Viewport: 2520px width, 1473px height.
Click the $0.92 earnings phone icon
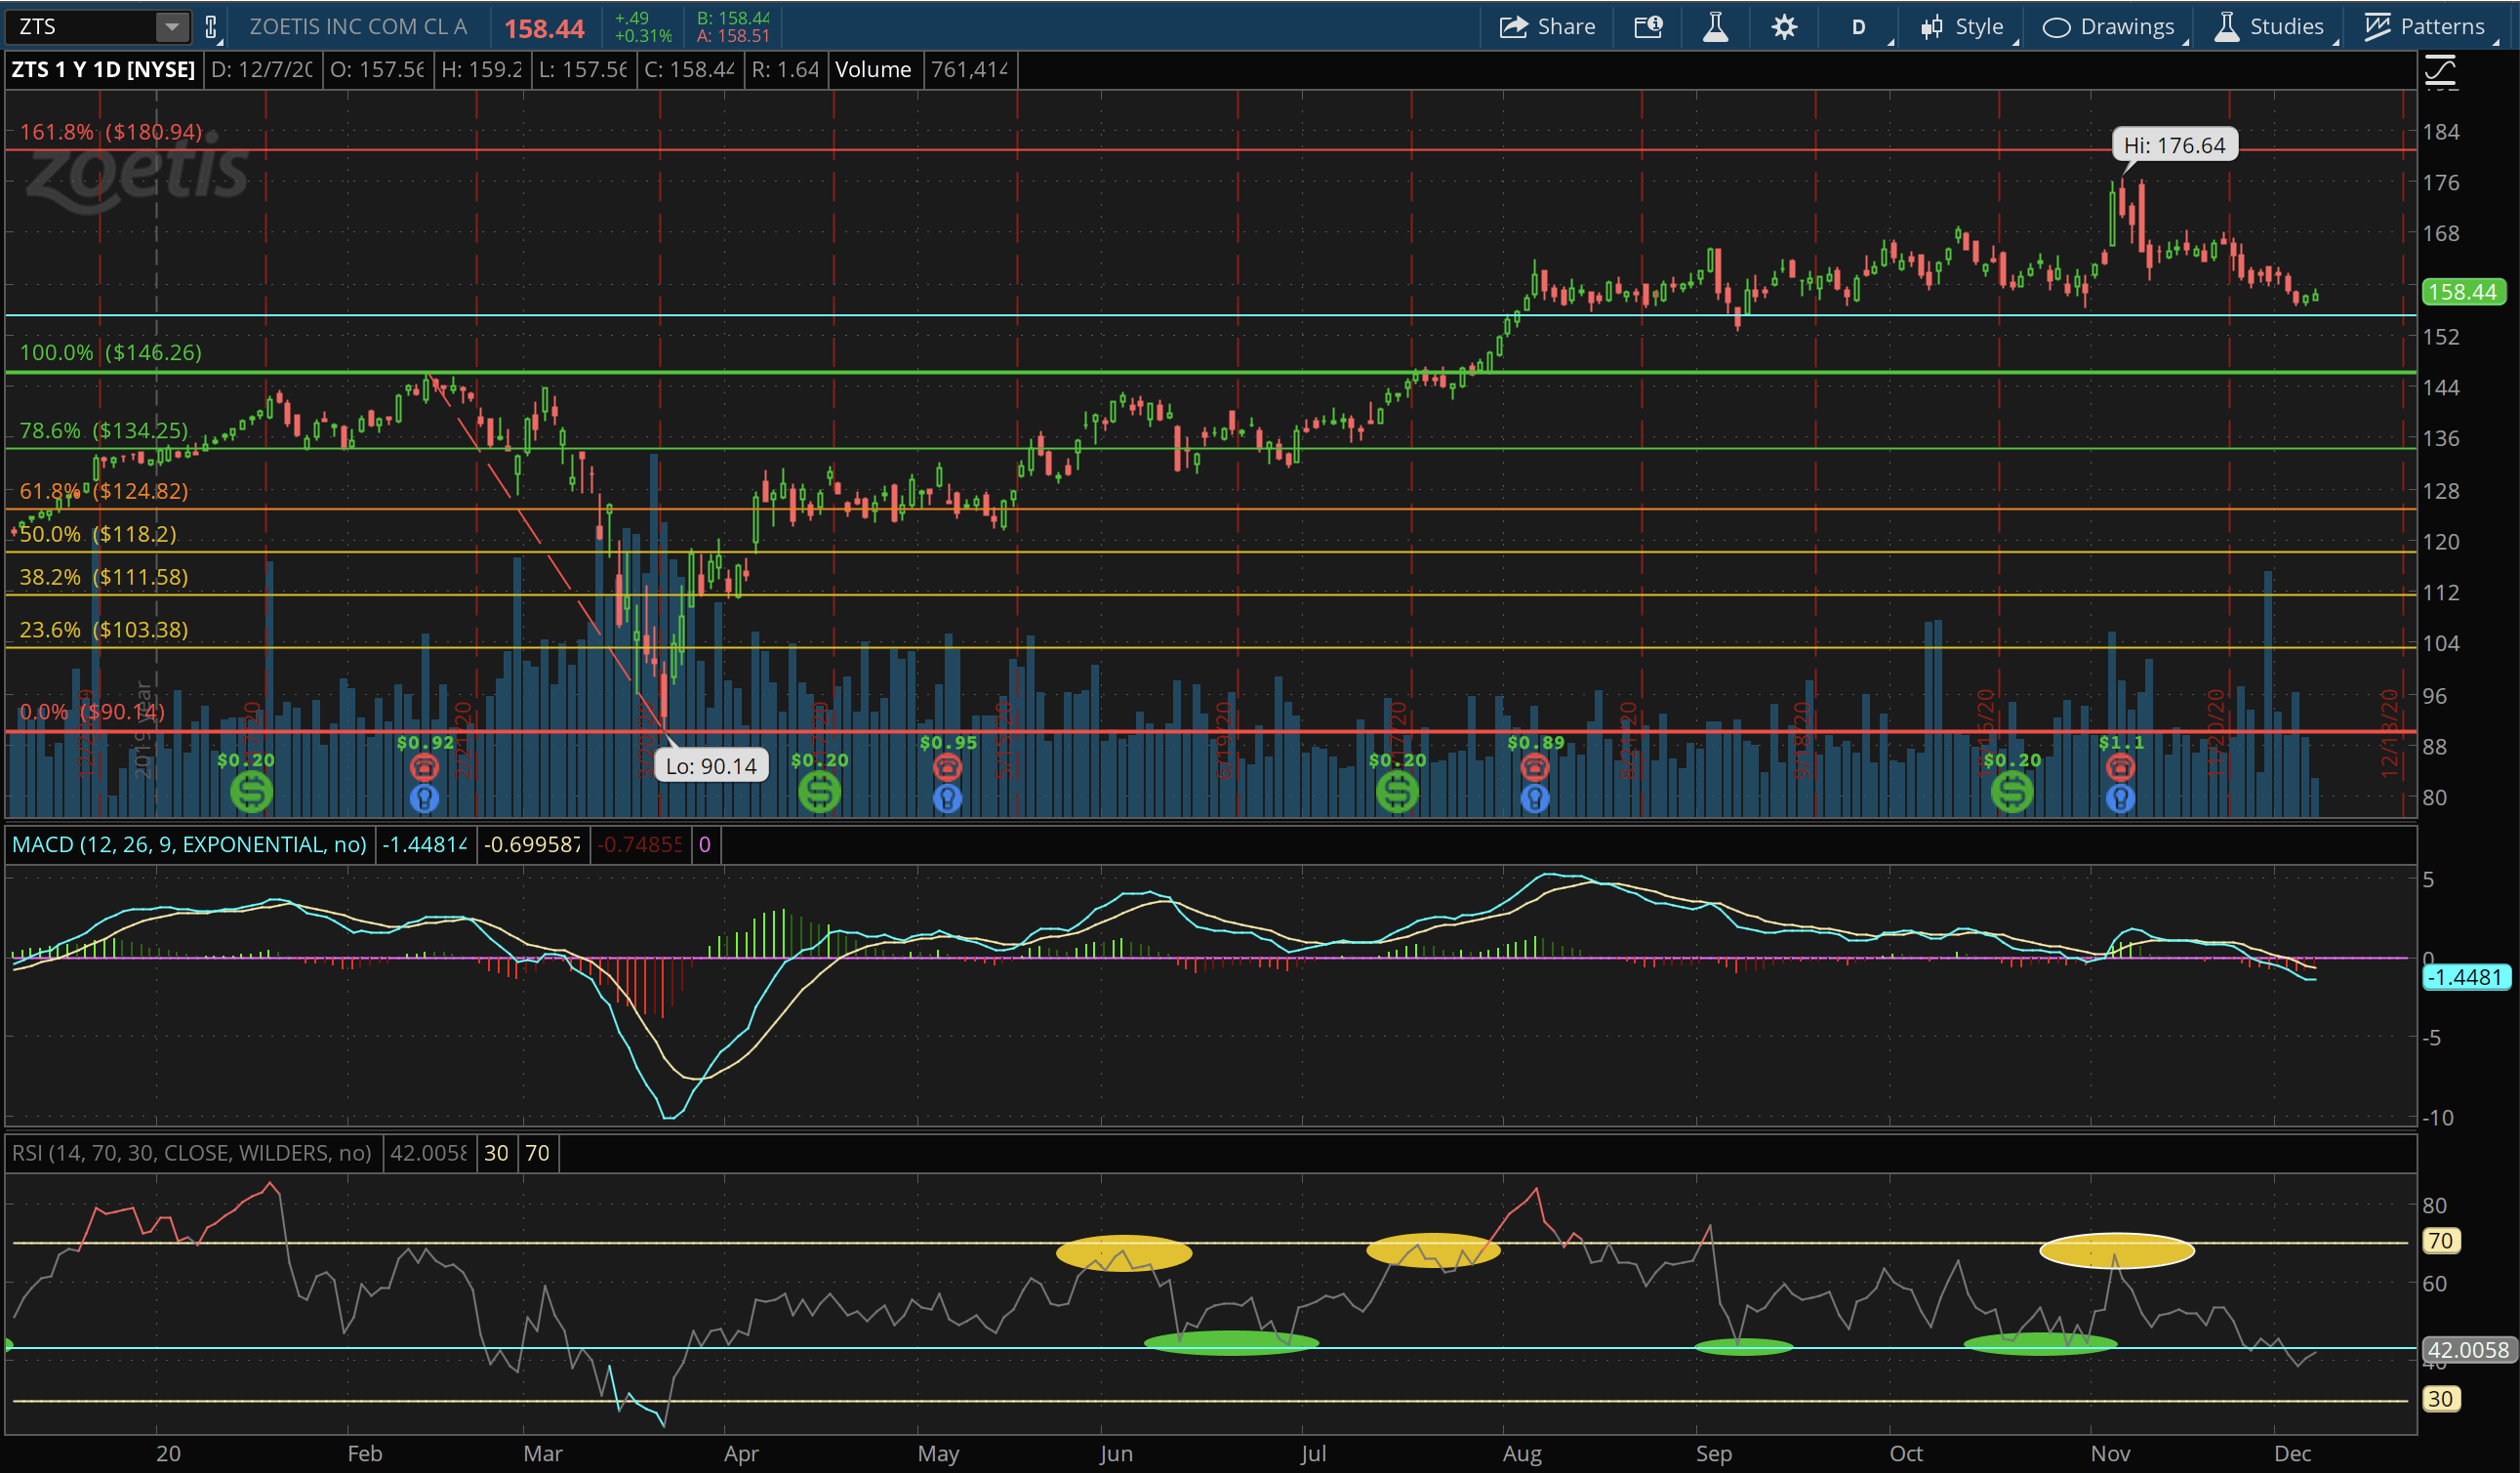tap(424, 767)
